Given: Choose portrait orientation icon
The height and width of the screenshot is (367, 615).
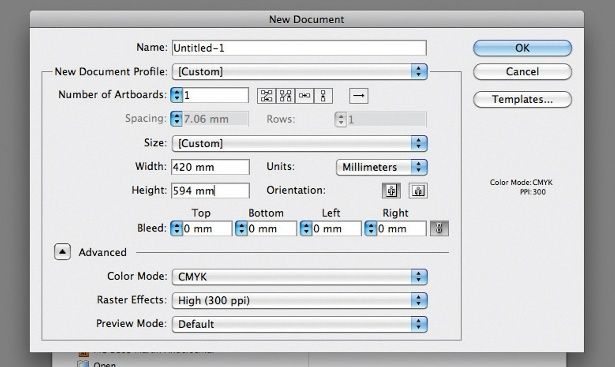Looking at the screenshot, I should pos(391,191).
